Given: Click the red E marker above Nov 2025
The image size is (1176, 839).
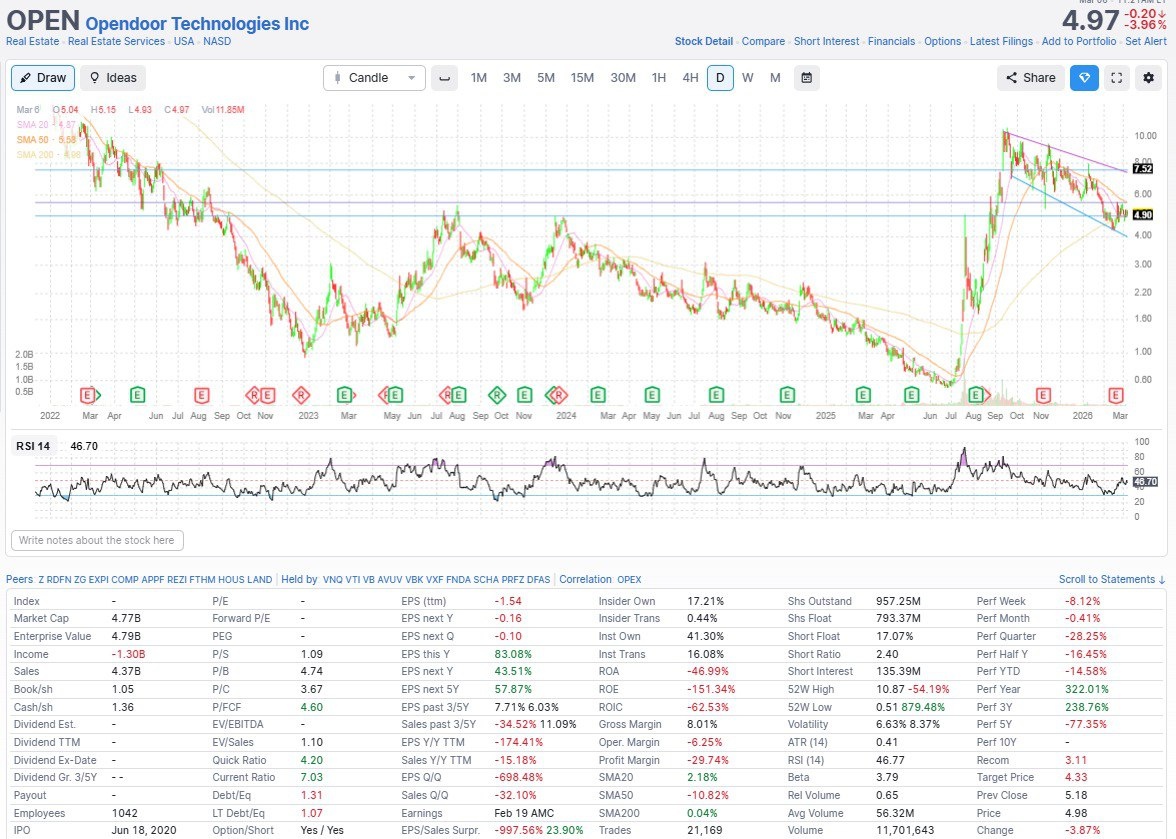Looking at the screenshot, I should [1042, 395].
